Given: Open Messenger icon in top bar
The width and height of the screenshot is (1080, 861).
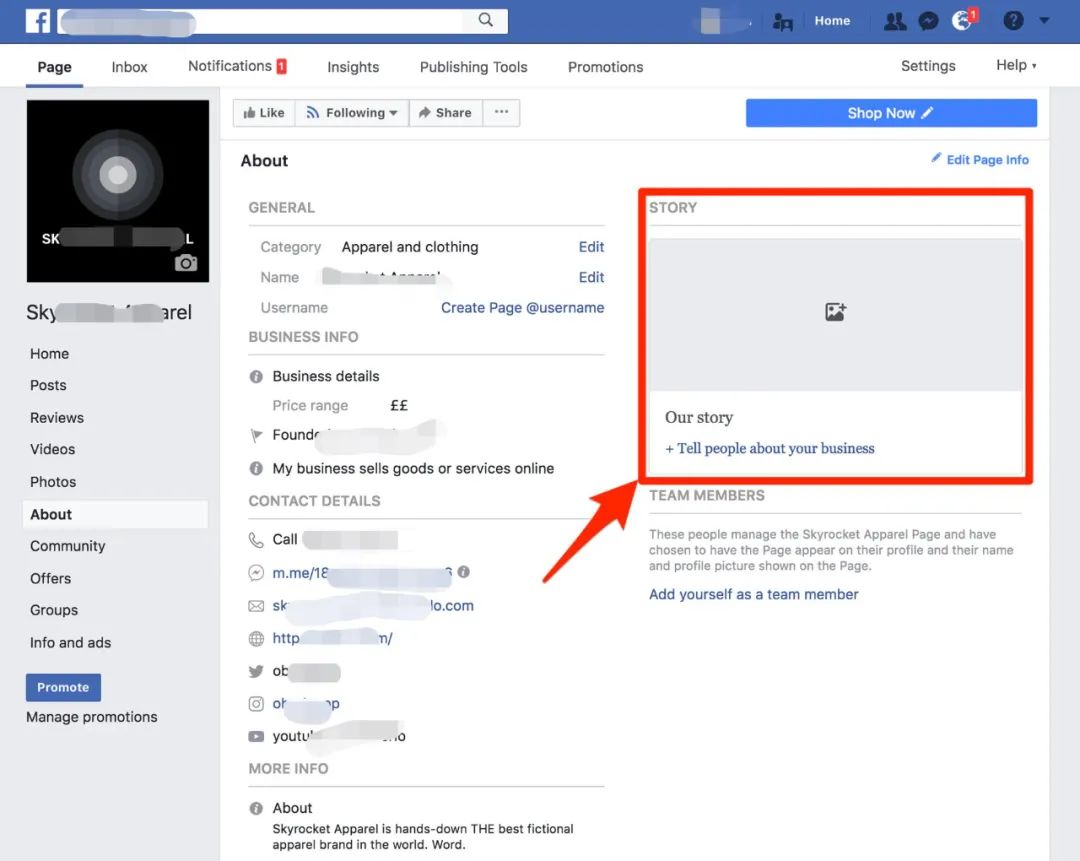Looking at the screenshot, I should coord(928,21).
